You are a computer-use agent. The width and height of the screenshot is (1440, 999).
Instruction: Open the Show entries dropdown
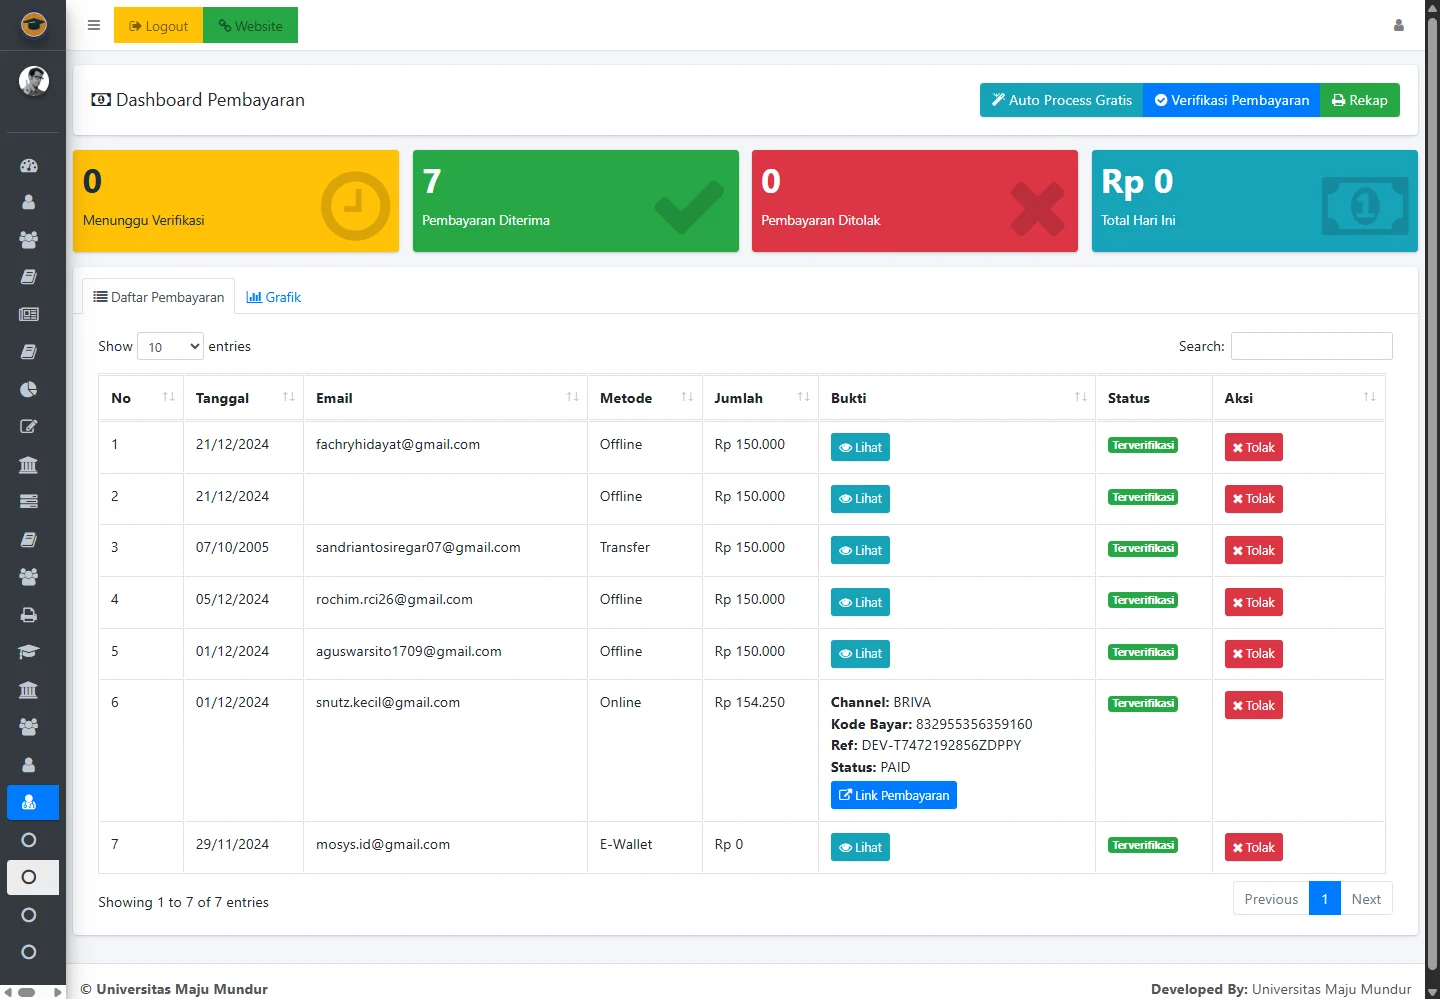point(170,347)
